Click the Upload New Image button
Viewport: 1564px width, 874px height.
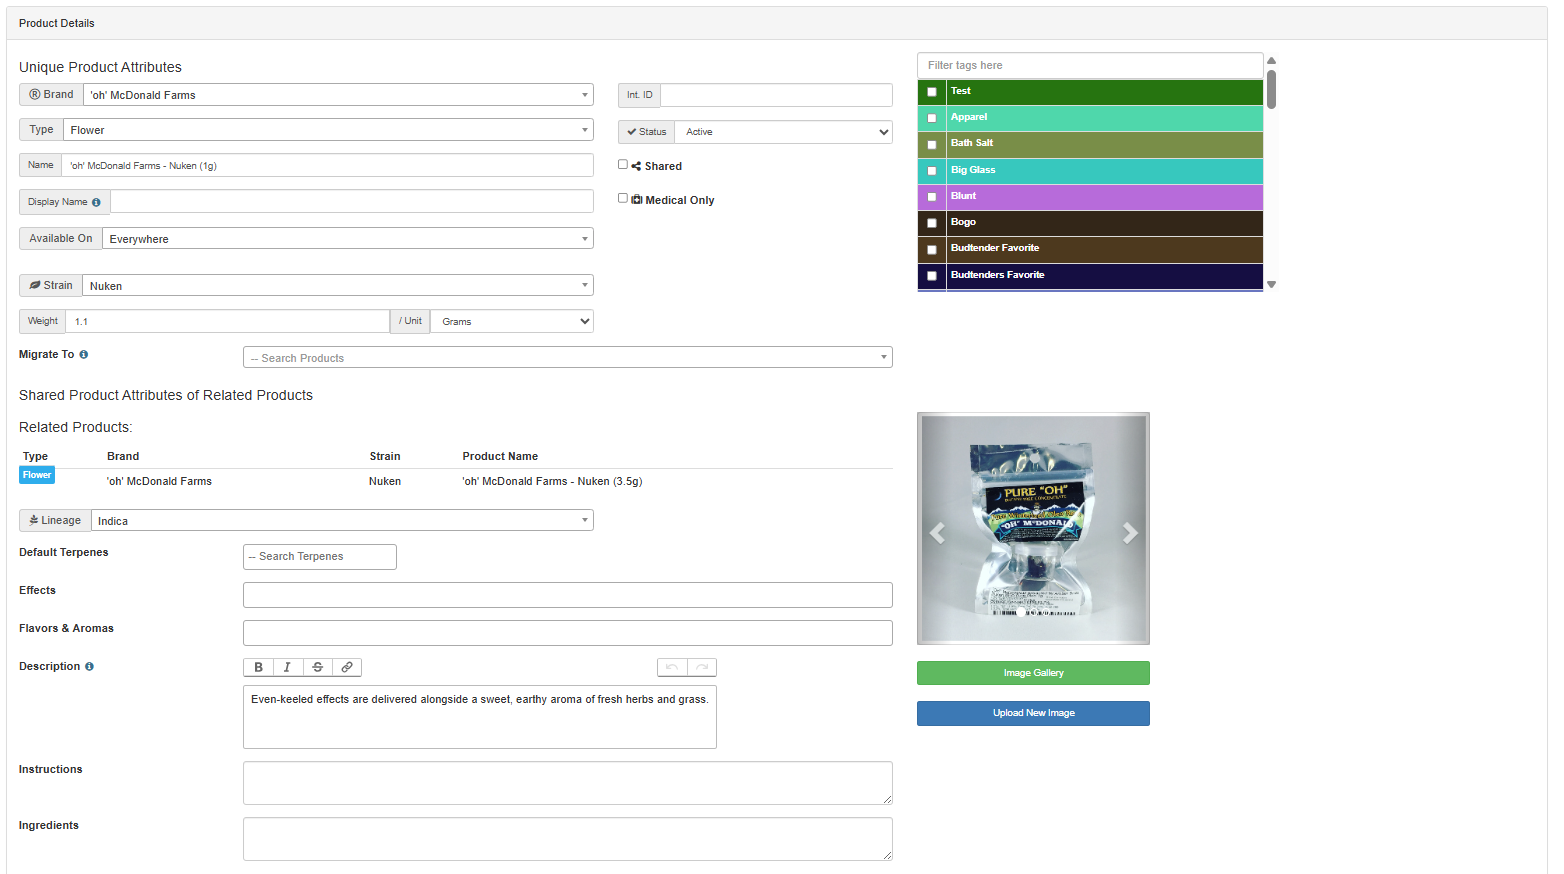pos(1033,713)
